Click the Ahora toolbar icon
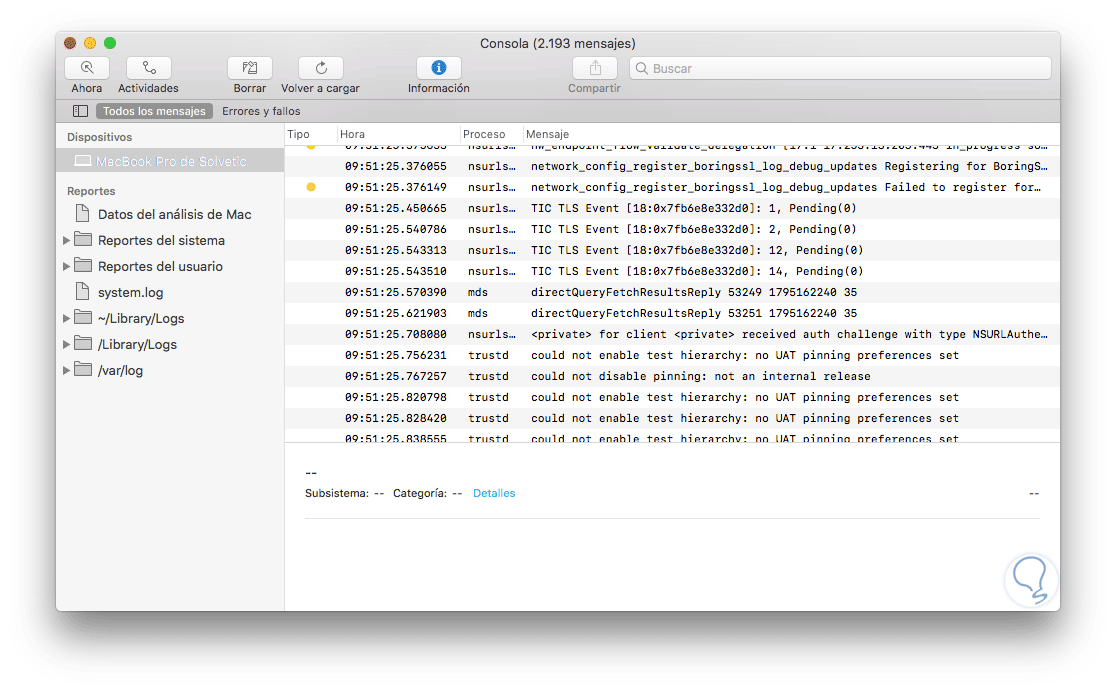The image size is (1116, 691). click(87, 68)
